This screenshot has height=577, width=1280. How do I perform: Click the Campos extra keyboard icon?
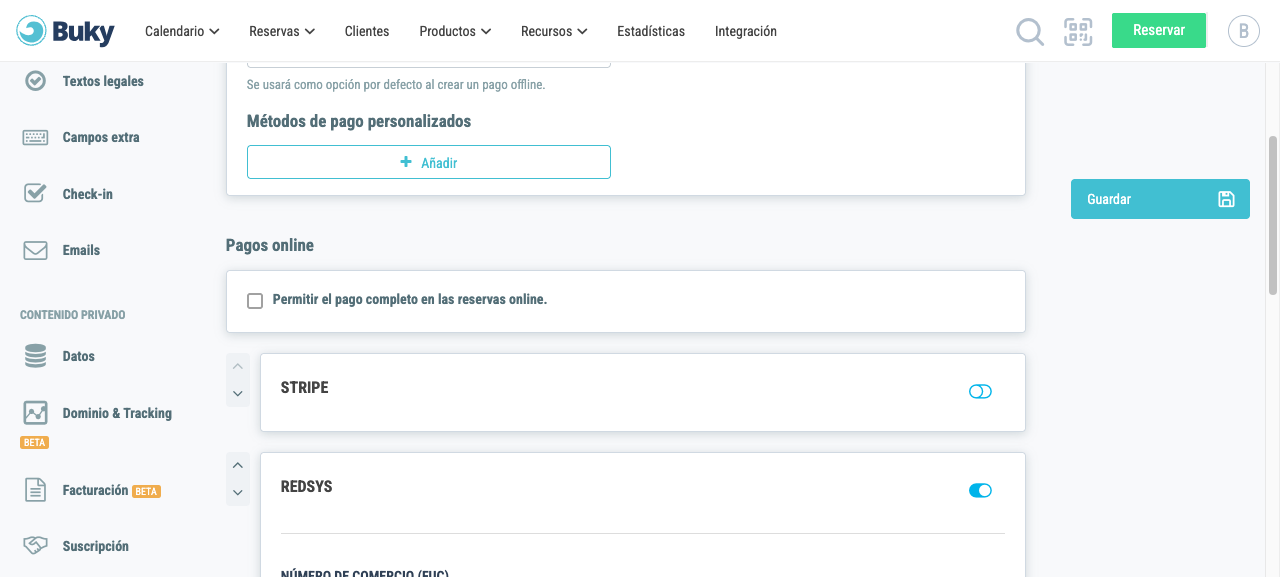coord(35,138)
